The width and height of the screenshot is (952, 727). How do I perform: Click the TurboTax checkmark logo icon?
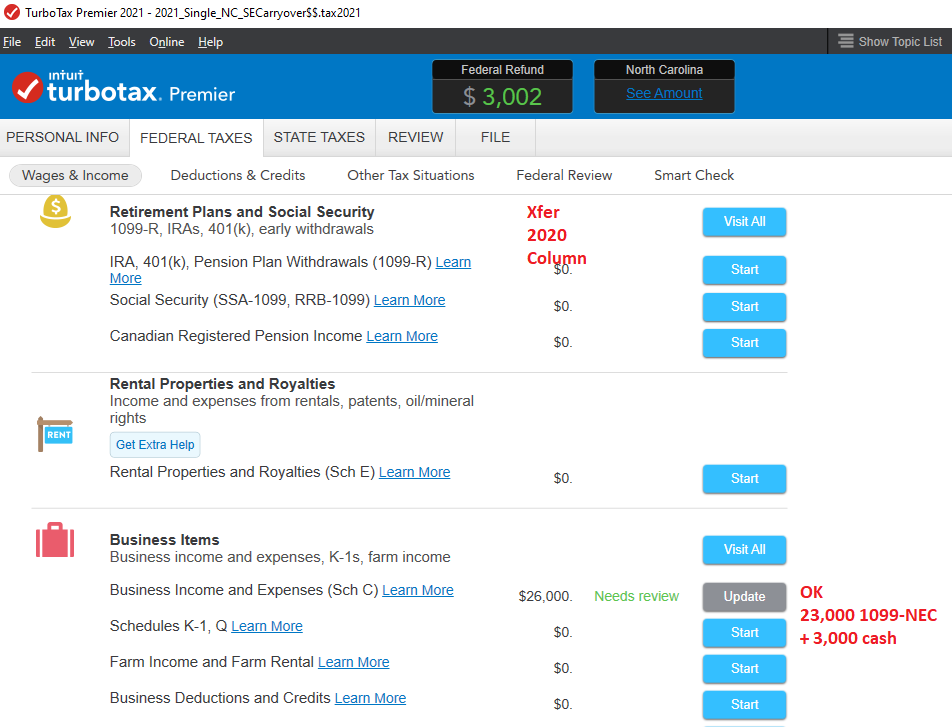click(x=27, y=87)
